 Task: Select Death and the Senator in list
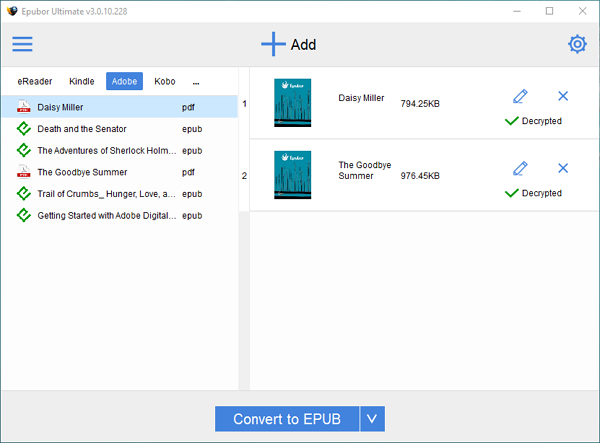(119, 129)
